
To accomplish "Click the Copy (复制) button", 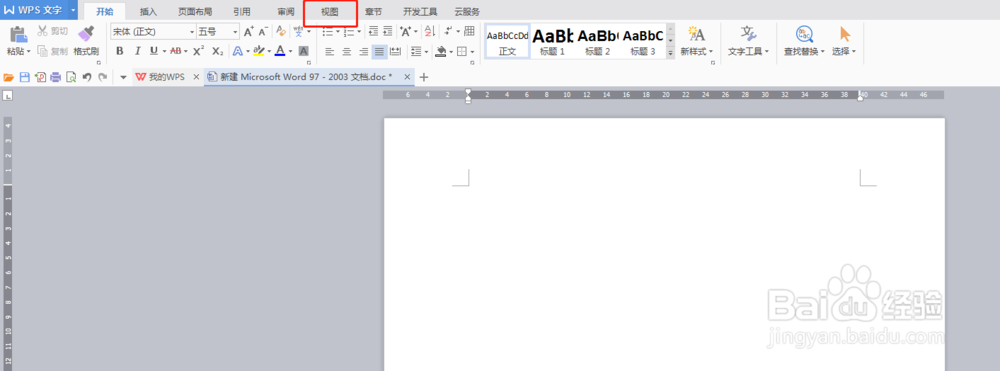I will coord(52,51).
